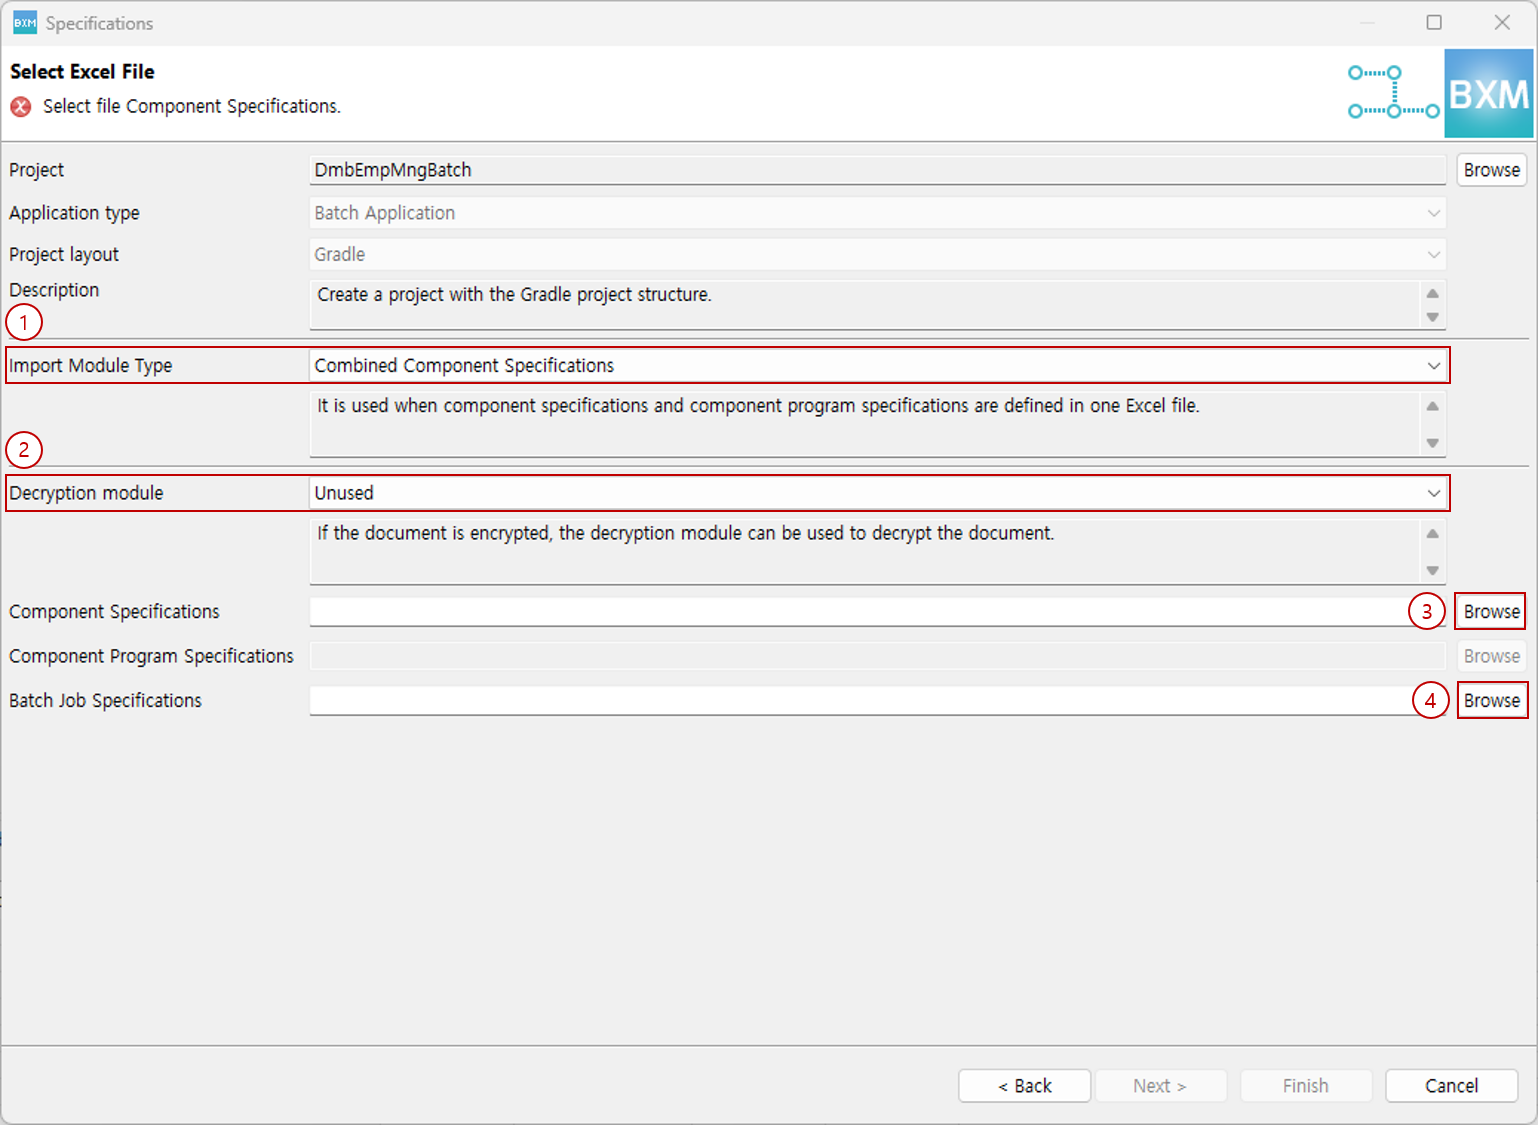The width and height of the screenshot is (1538, 1125).
Task: Click the scroll-down arrow in the Import Module description
Action: (1432, 443)
